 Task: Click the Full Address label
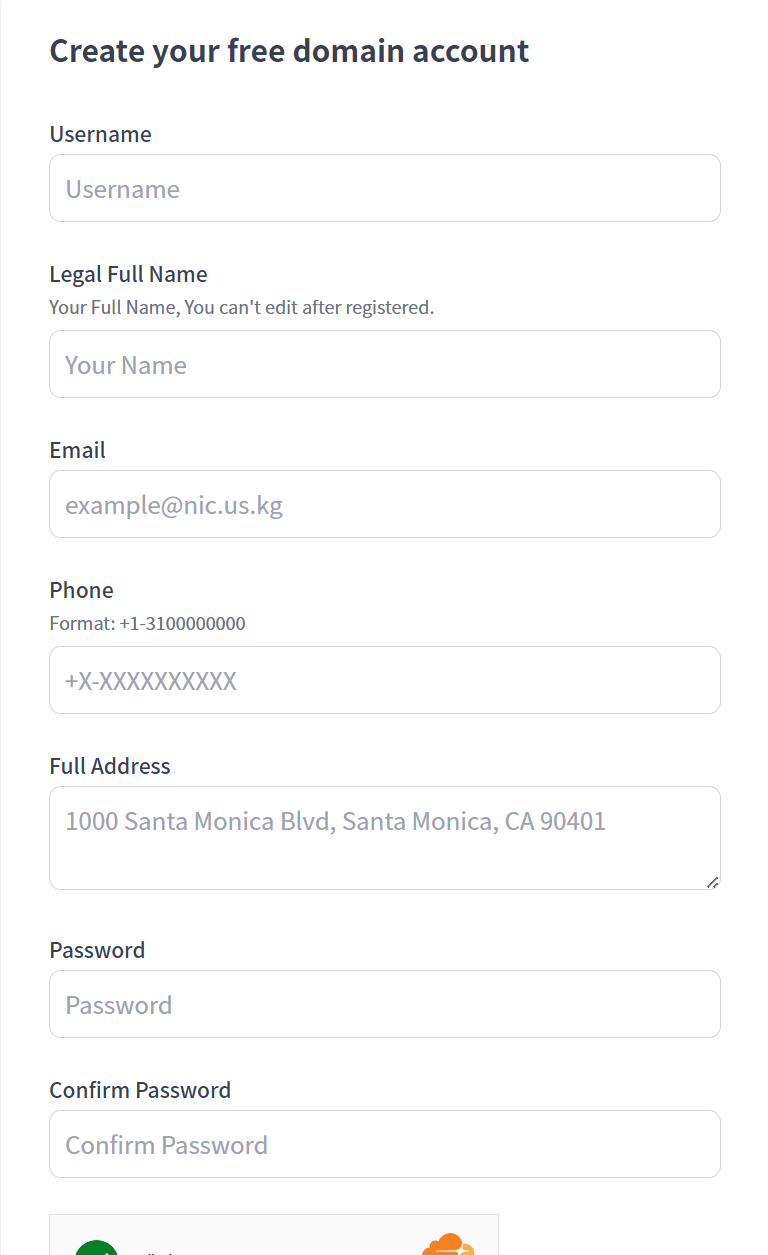coord(110,766)
